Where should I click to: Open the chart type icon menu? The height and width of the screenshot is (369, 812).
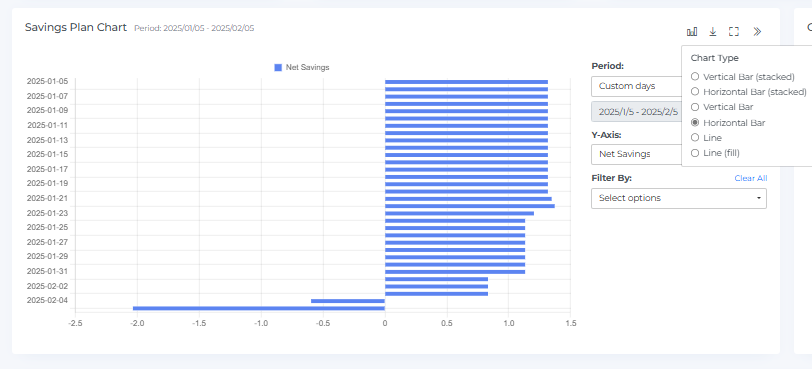pyautogui.click(x=692, y=32)
